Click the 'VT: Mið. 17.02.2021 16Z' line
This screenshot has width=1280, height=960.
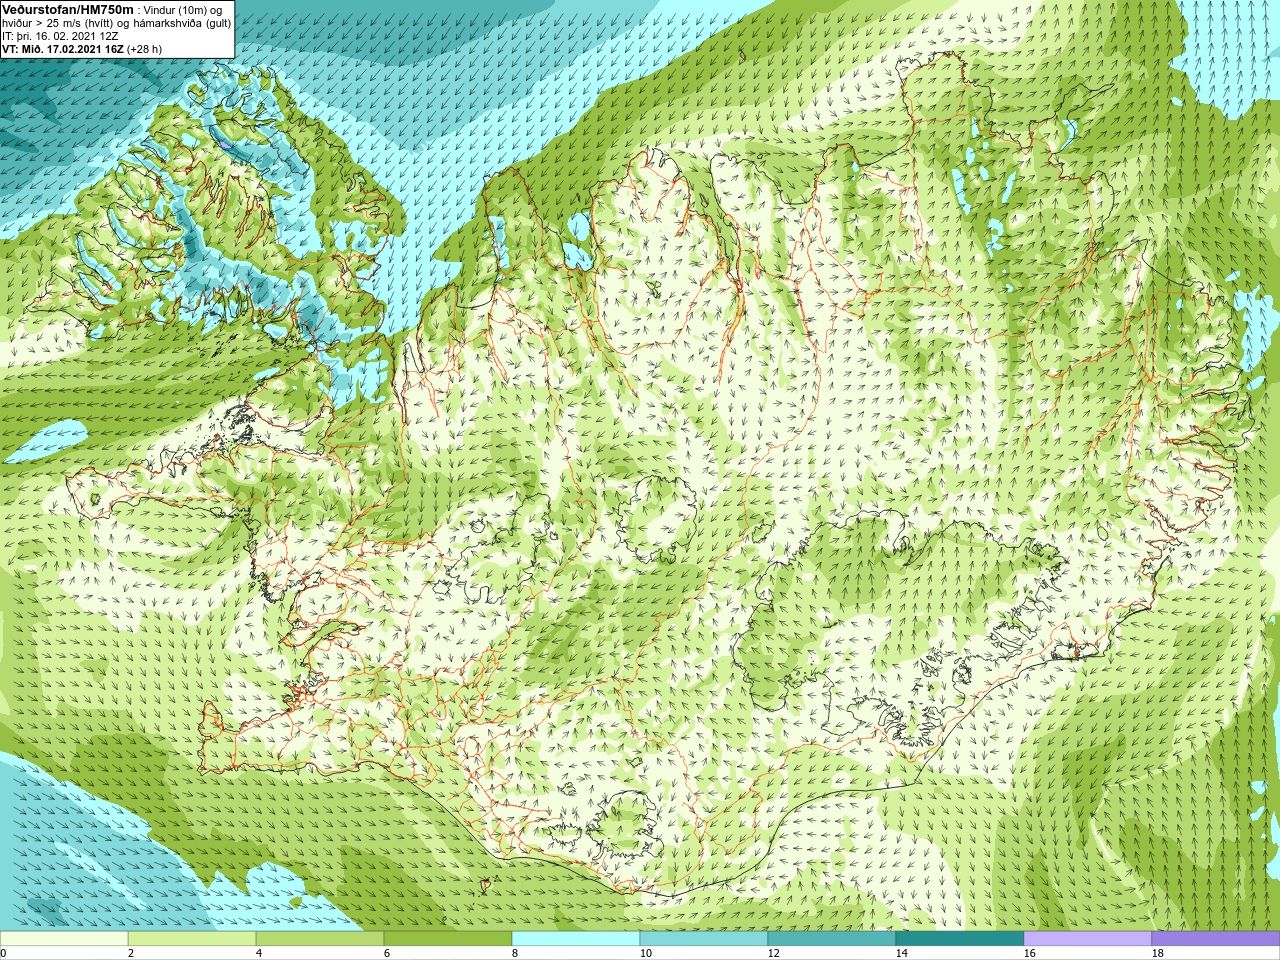click(63, 49)
